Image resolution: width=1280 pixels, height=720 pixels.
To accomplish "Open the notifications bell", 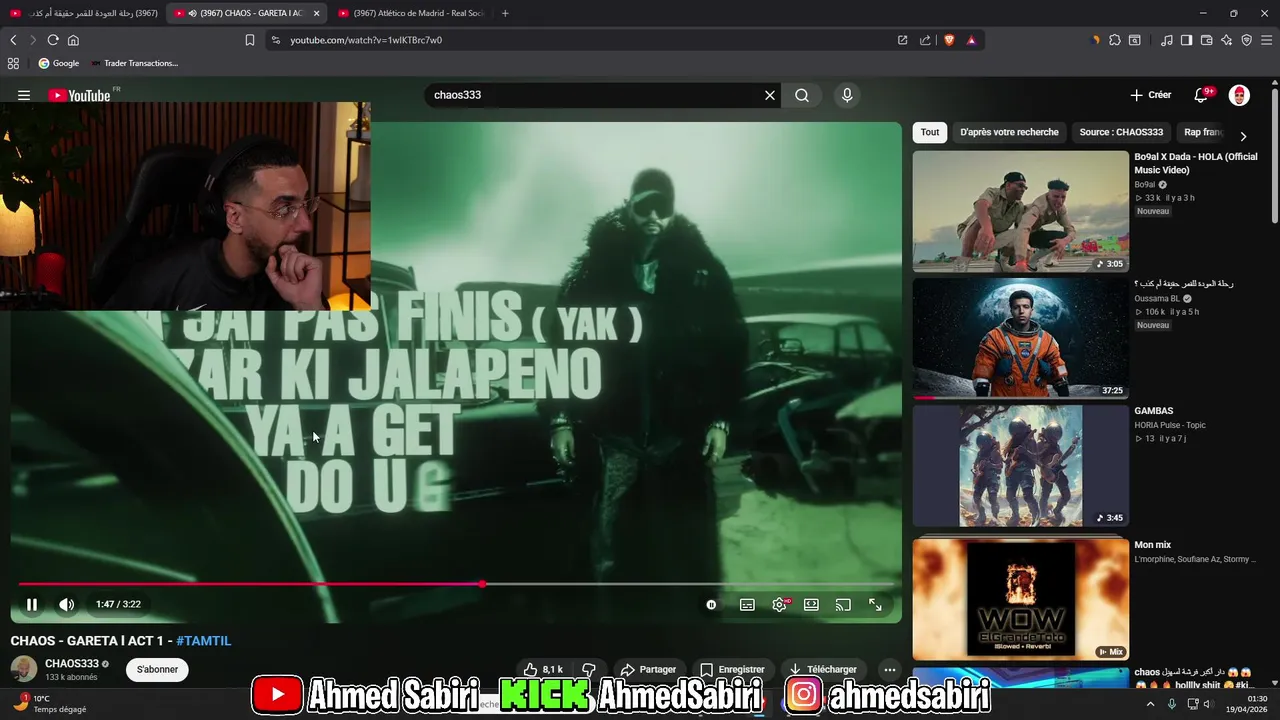I will [1201, 95].
